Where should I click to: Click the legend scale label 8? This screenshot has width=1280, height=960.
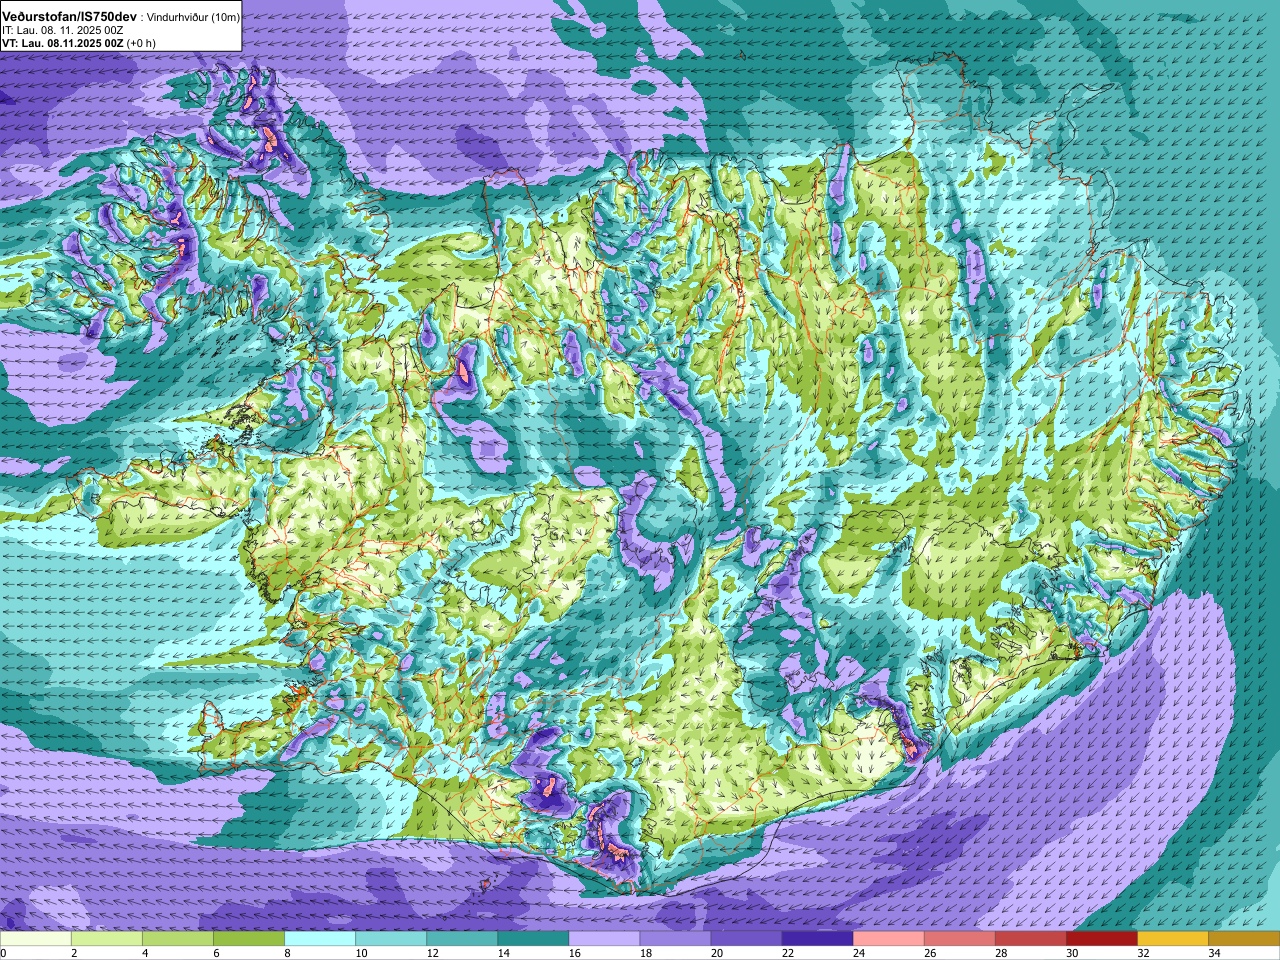point(287,953)
